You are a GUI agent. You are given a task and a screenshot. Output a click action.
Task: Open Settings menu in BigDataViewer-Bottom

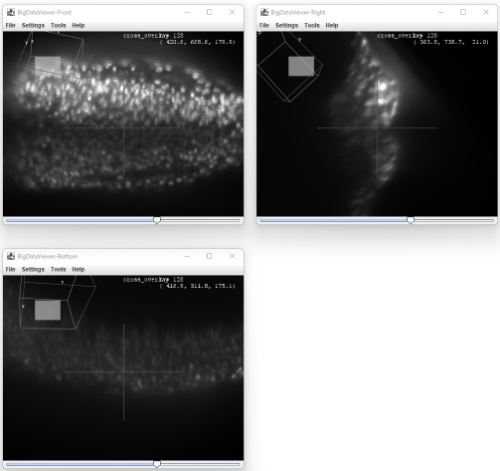click(33, 269)
